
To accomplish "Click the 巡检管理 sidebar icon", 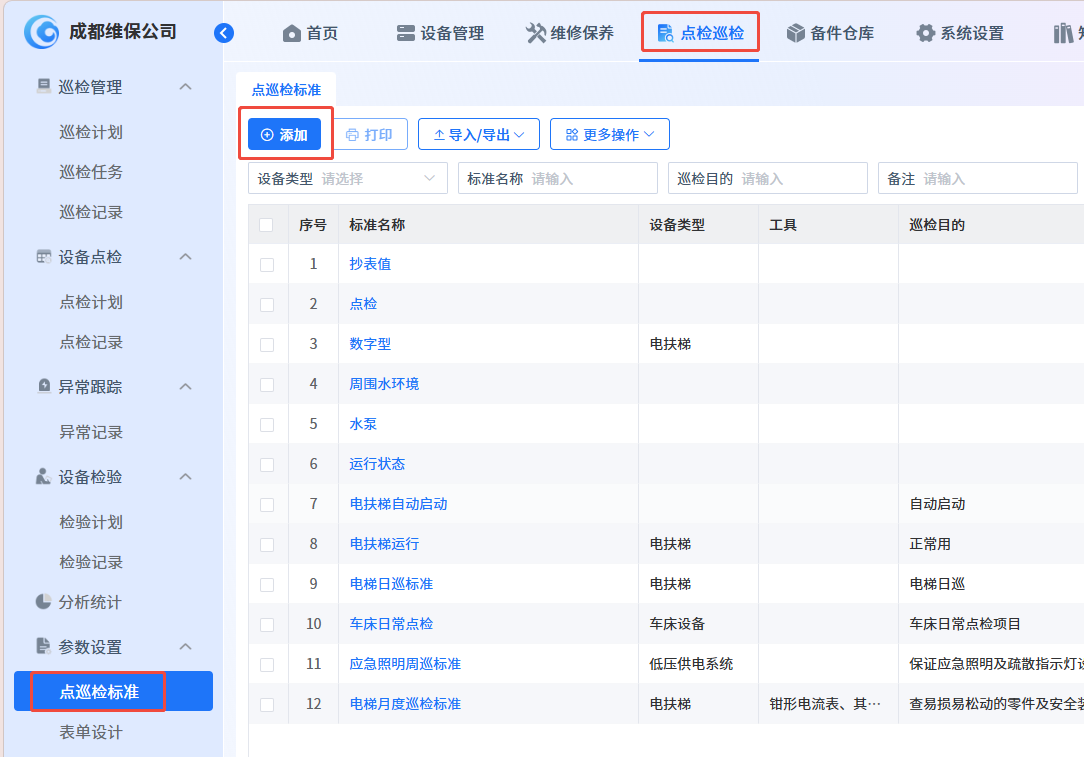I will click(x=44, y=86).
